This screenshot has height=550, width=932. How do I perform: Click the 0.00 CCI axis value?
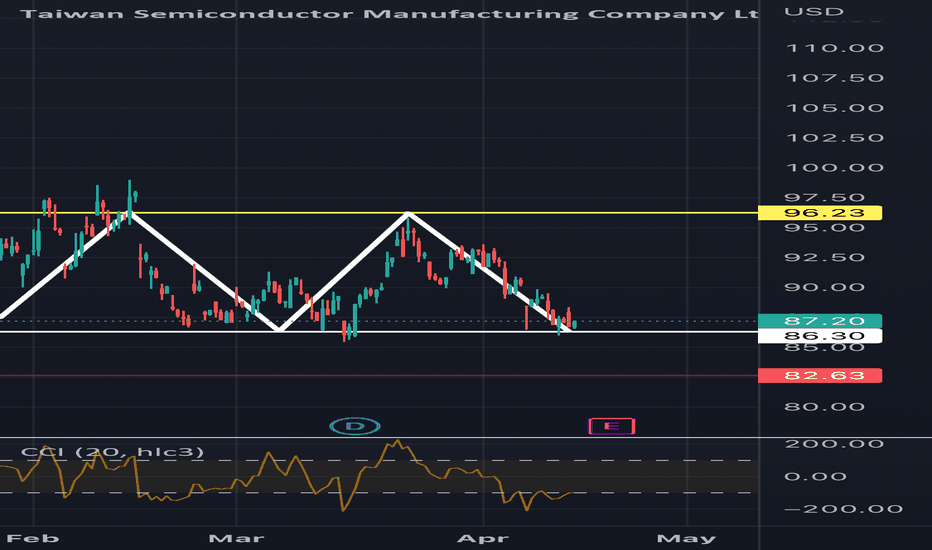tap(815, 476)
